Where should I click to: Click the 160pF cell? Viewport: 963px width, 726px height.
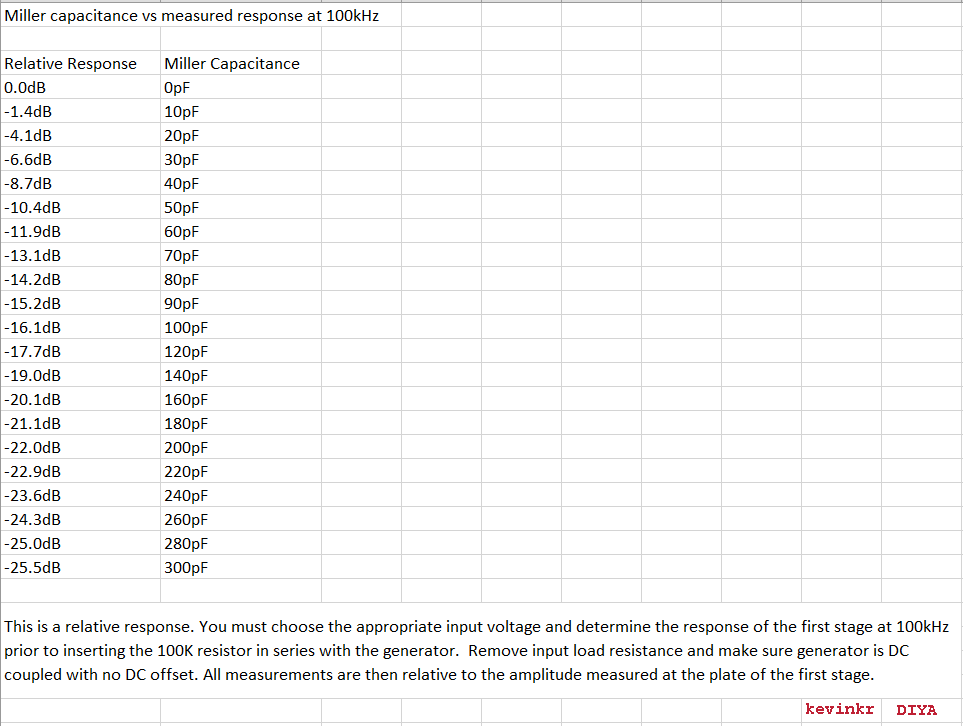click(x=241, y=399)
